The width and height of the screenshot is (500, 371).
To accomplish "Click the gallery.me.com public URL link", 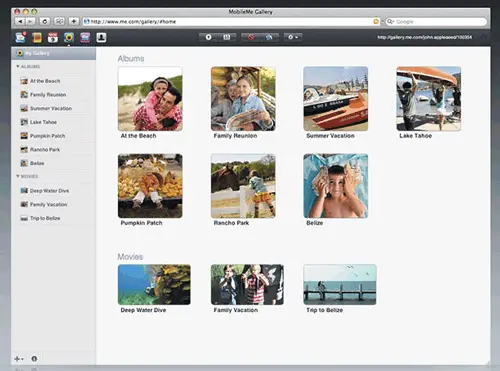I will (x=425, y=37).
